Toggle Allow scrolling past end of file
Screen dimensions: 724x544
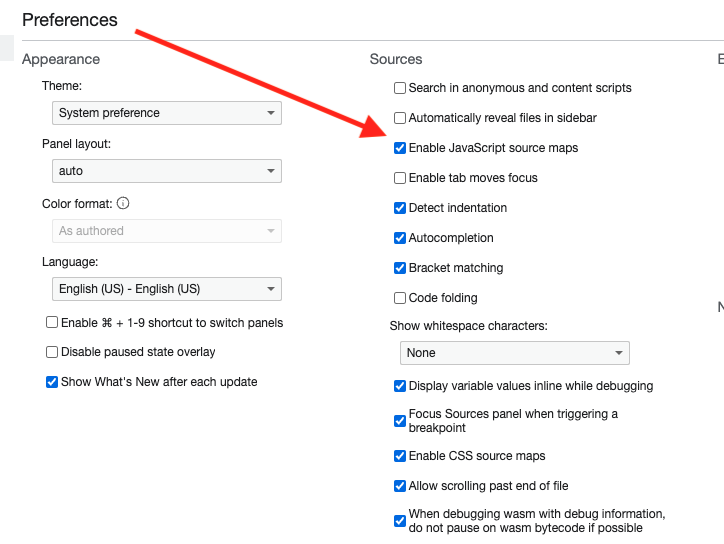(x=400, y=486)
